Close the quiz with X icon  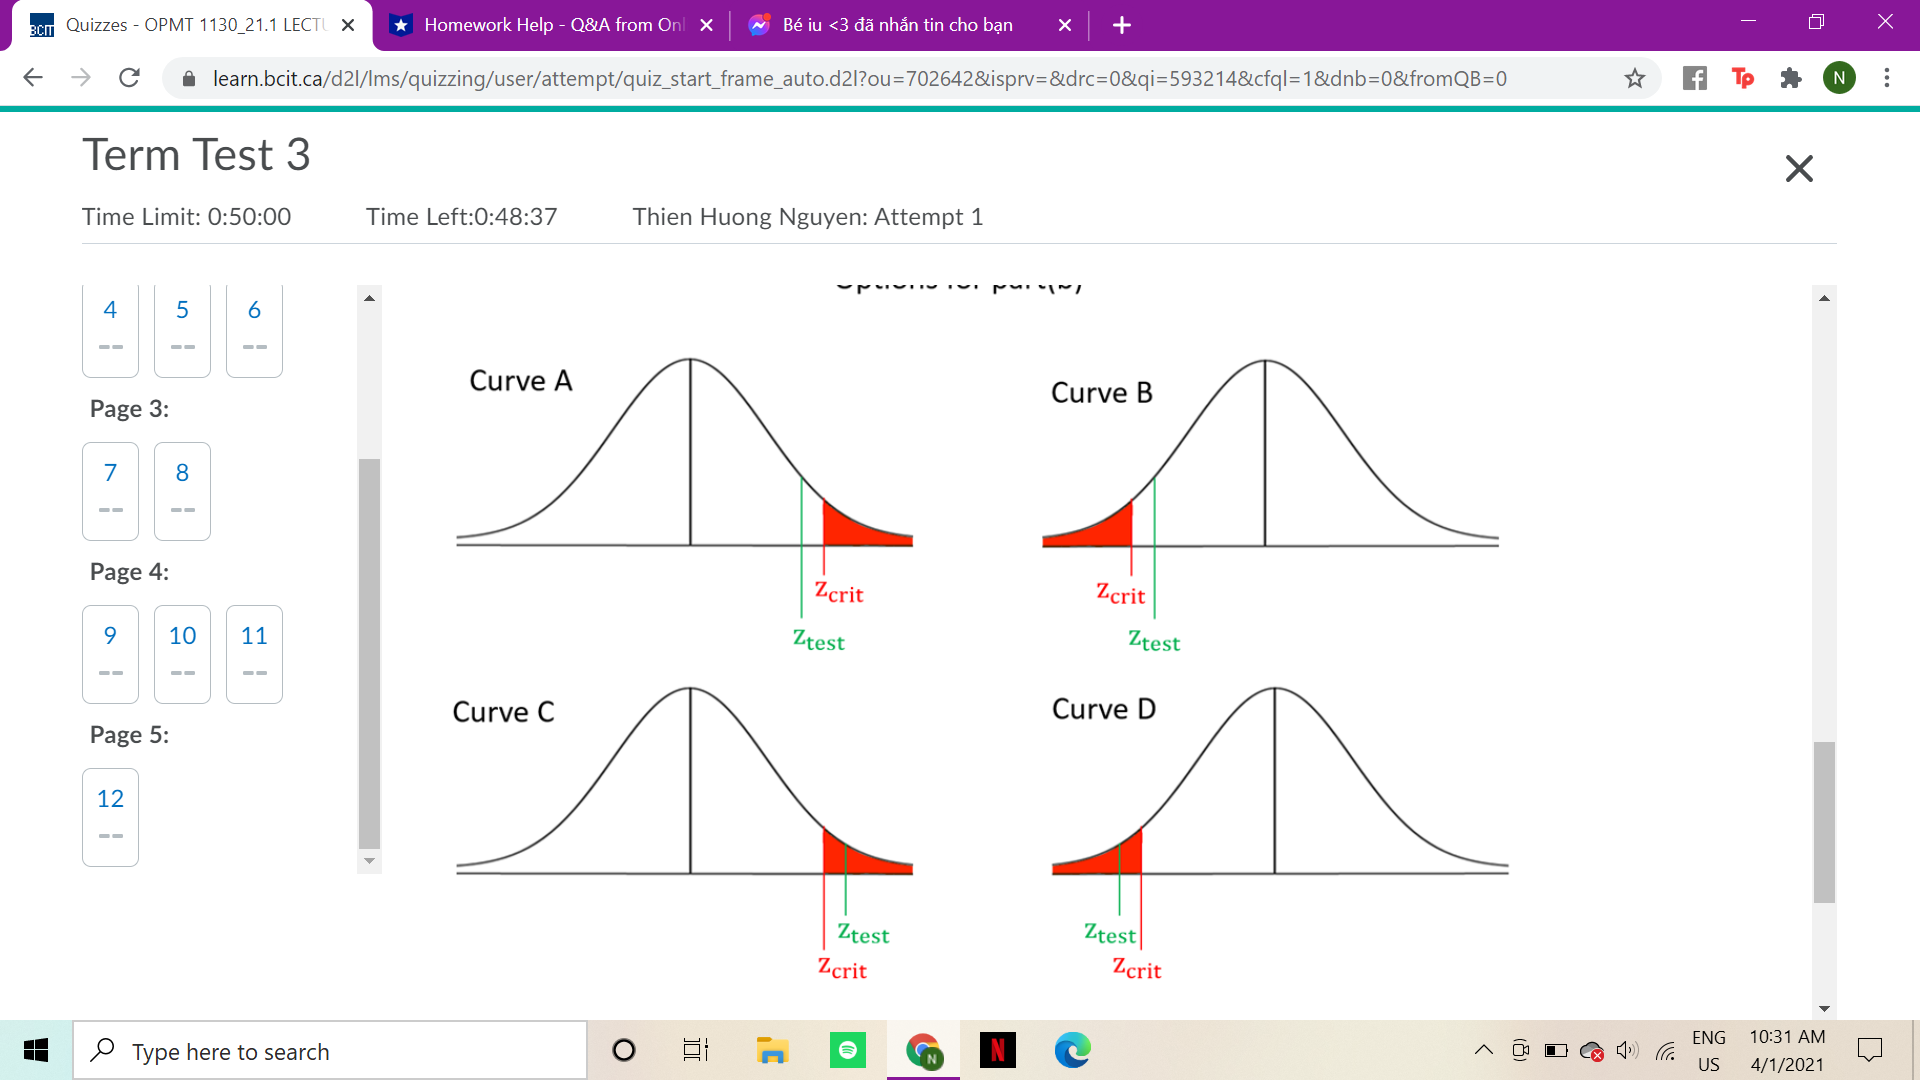1798,168
